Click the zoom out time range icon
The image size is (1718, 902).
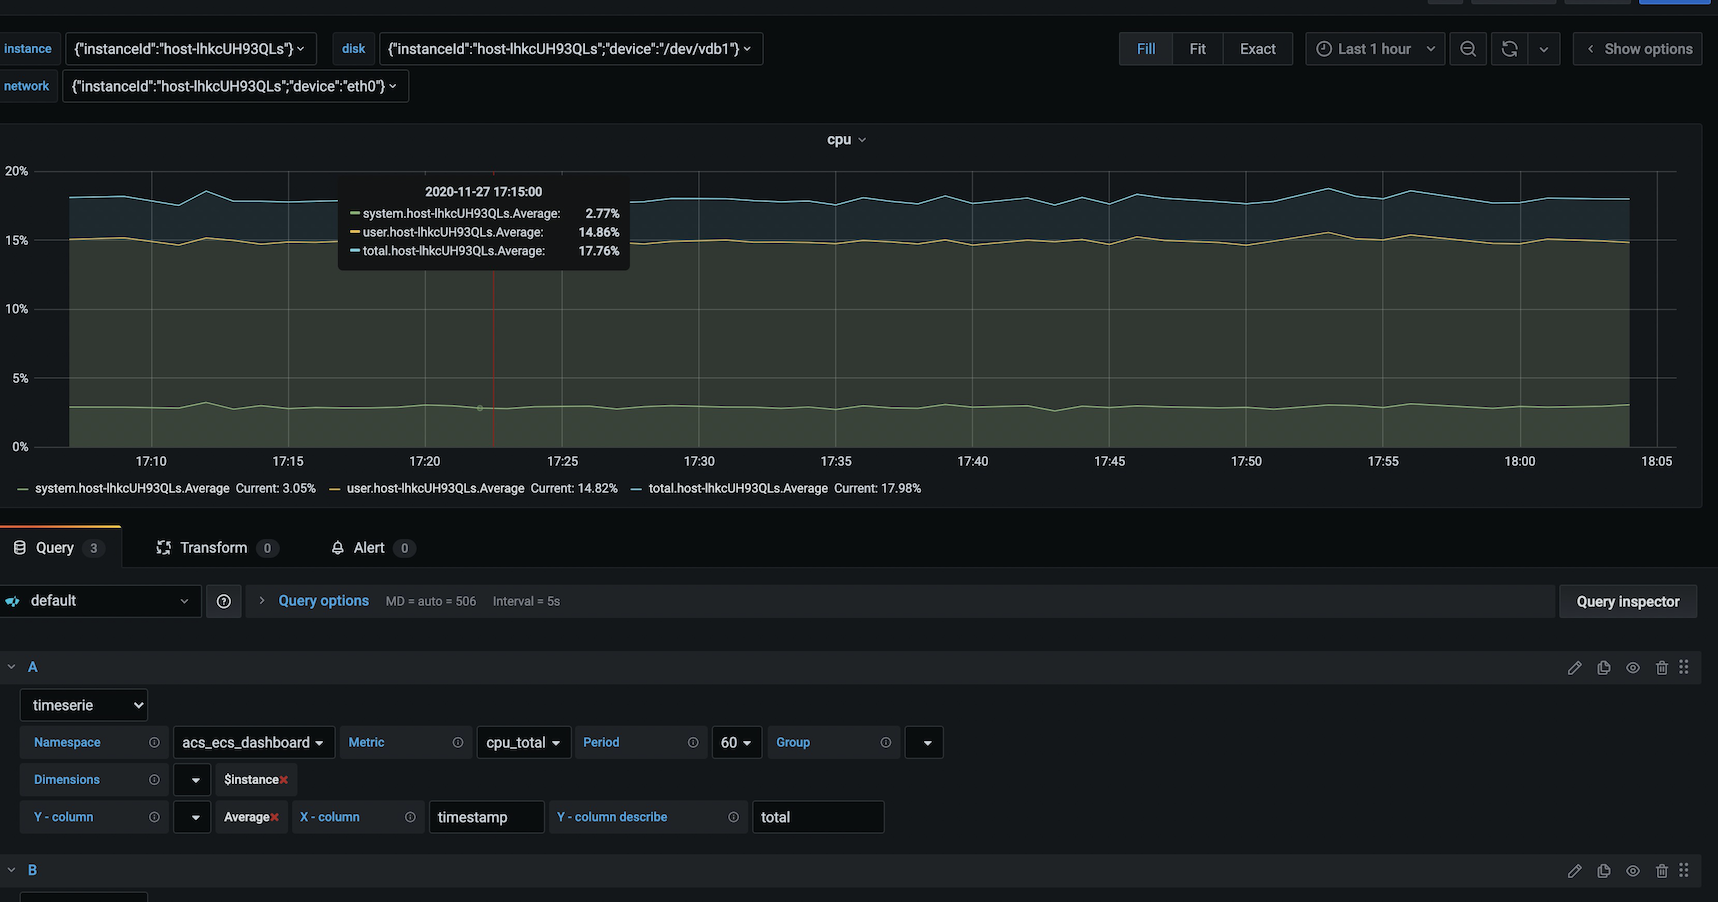(1467, 49)
